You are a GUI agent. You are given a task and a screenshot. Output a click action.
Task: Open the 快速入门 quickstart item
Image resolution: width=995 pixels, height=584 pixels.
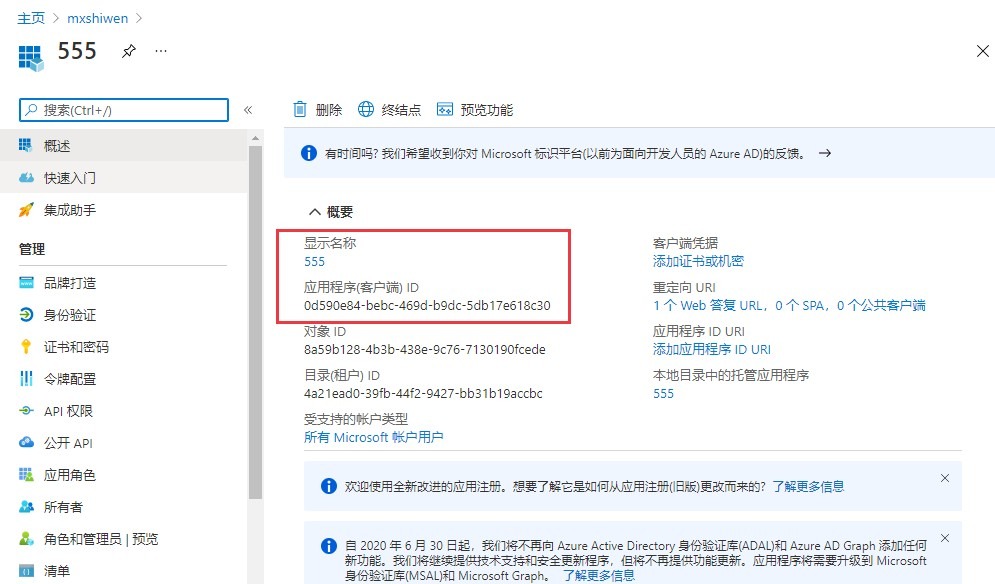point(124,178)
